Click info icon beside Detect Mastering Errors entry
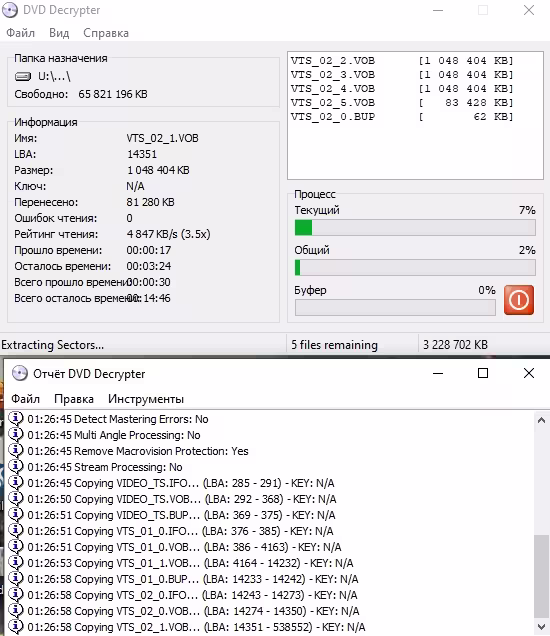Screen dimensions: 550x636 tap(15, 419)
